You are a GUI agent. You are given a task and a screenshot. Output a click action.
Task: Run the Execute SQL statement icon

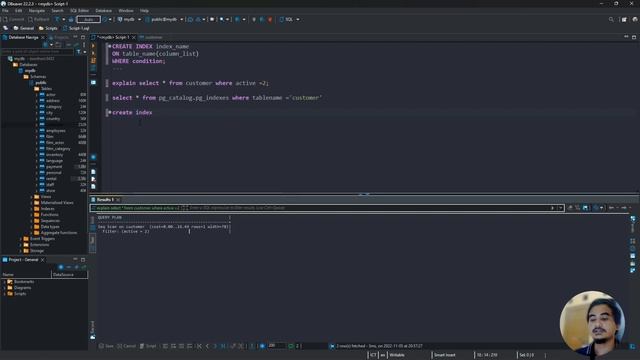pos(93,46)
